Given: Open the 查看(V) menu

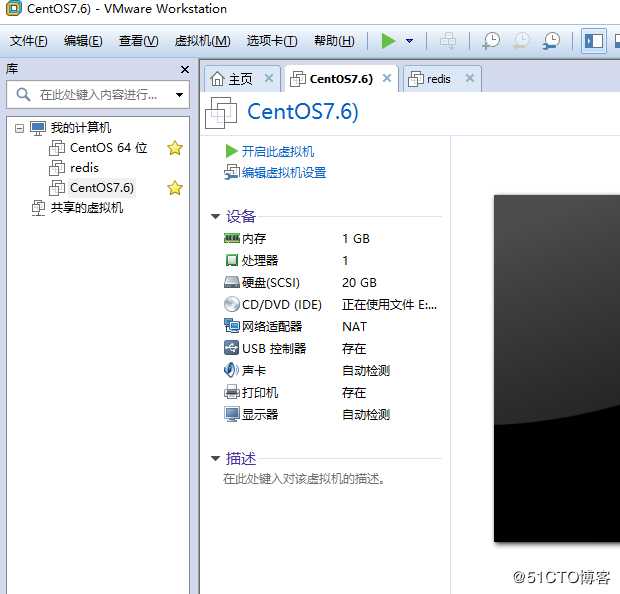Looking at the screenshot, I should (x=139, y=41).
